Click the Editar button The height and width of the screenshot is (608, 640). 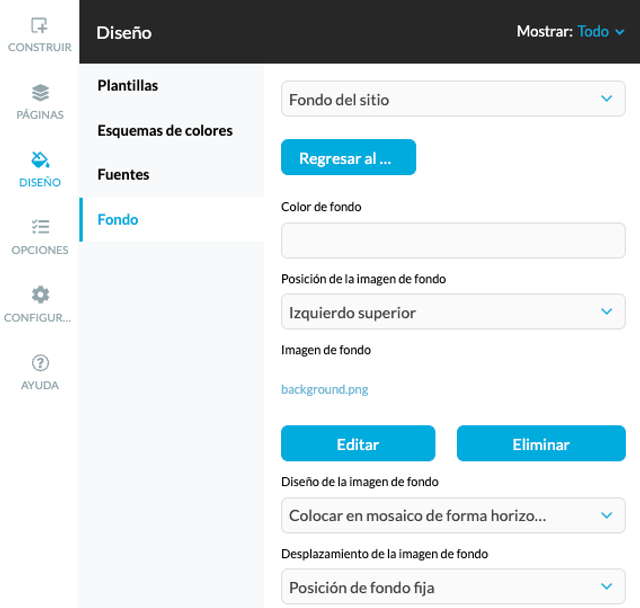(358, 444)
